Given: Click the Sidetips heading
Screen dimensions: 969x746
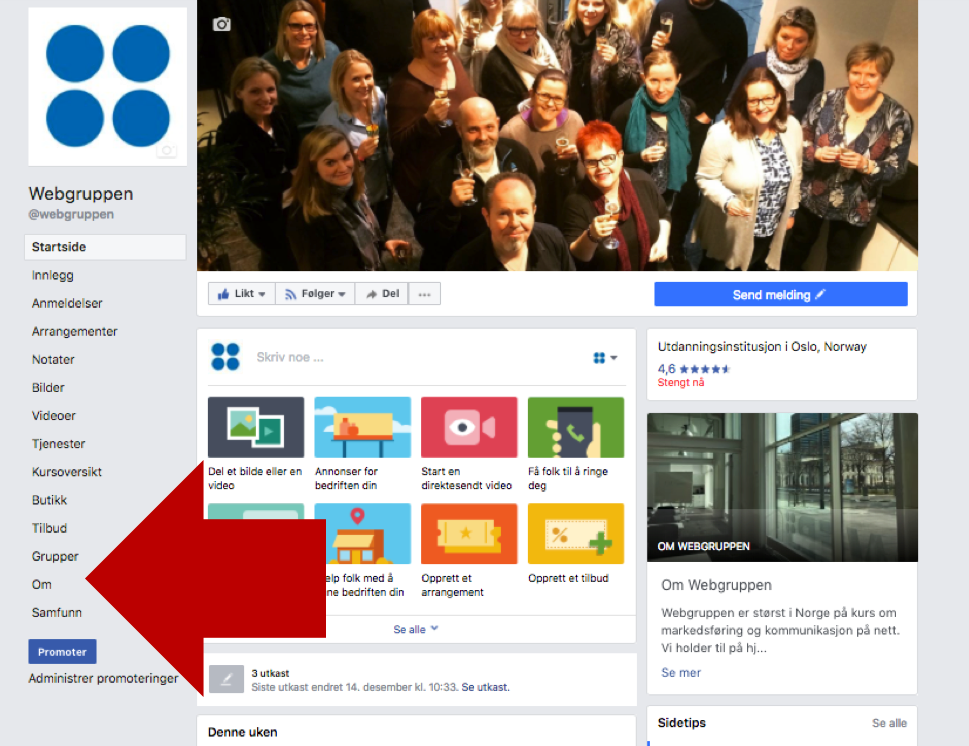Looking at the screenshot, I should tap(682, 723).
